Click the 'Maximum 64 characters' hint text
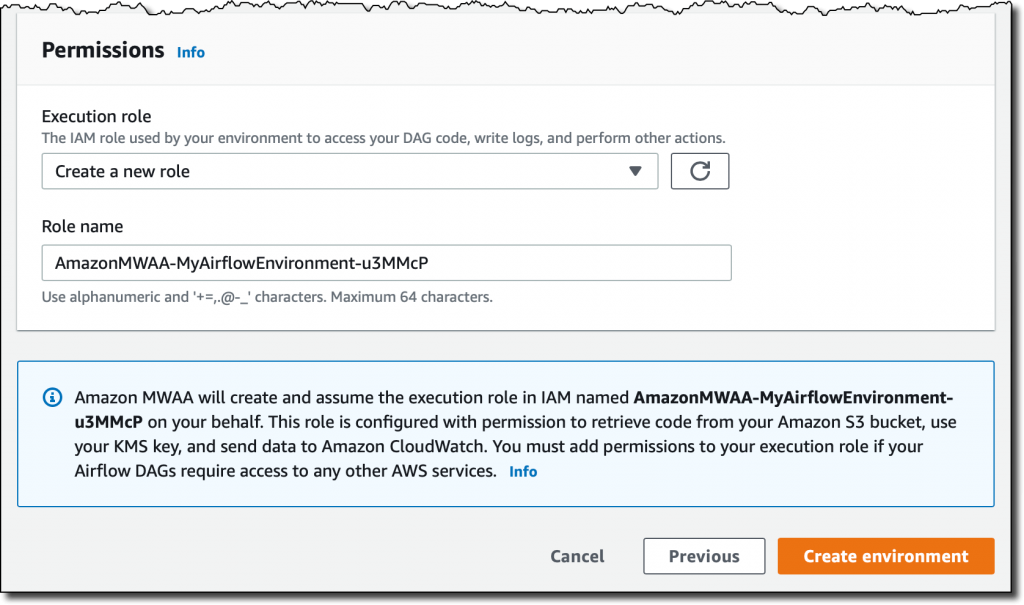 pyautogui.click(x=411, y=297)
